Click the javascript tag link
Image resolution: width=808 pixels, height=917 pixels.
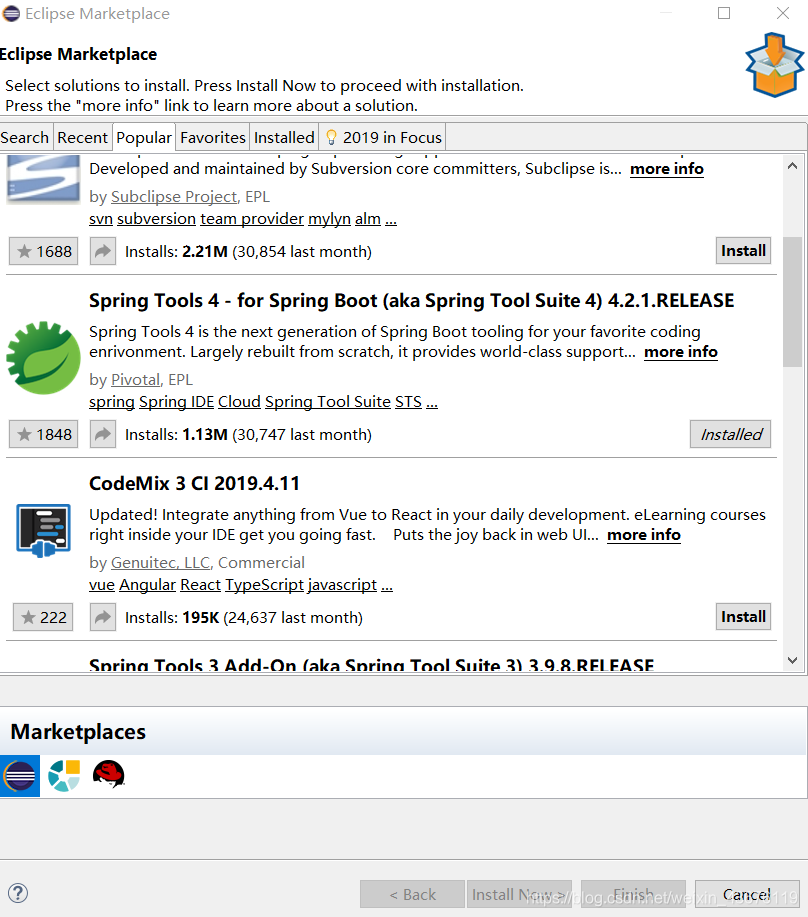point(342,585)
